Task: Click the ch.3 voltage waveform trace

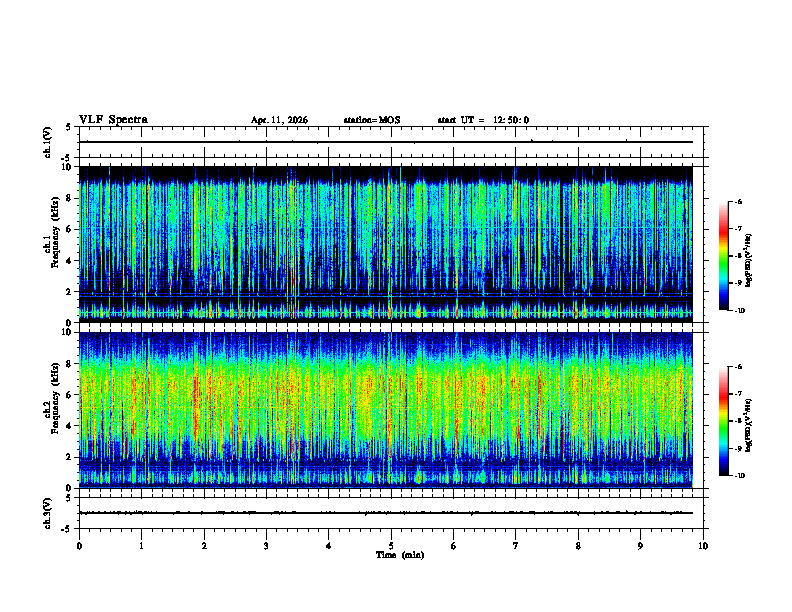Action: click(x=386, y=513)
